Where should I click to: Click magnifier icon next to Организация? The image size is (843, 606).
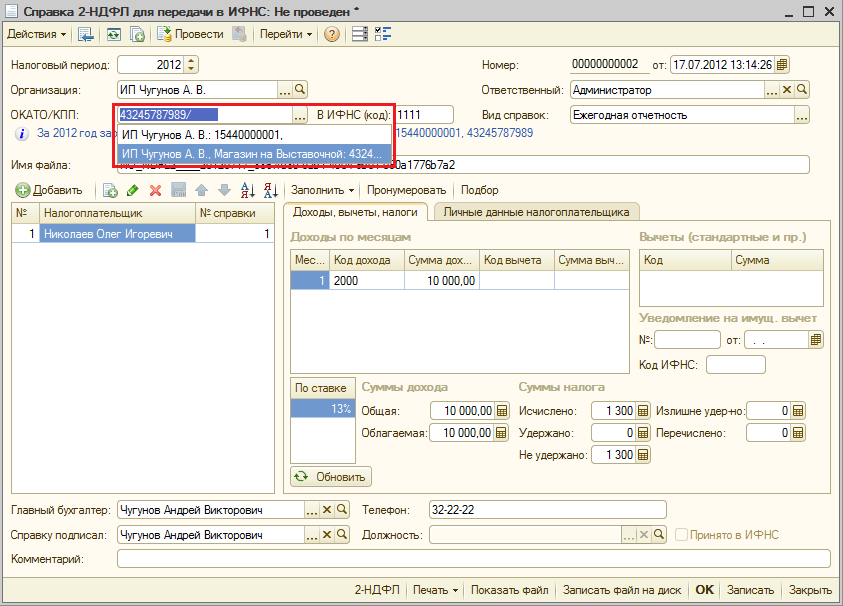(299, 89)
